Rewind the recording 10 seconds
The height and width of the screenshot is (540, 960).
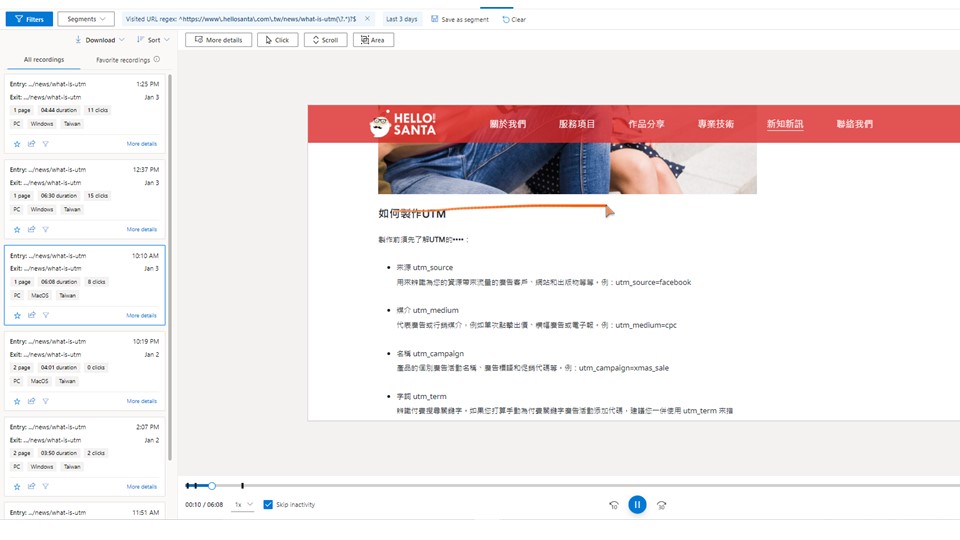point(613,505)
